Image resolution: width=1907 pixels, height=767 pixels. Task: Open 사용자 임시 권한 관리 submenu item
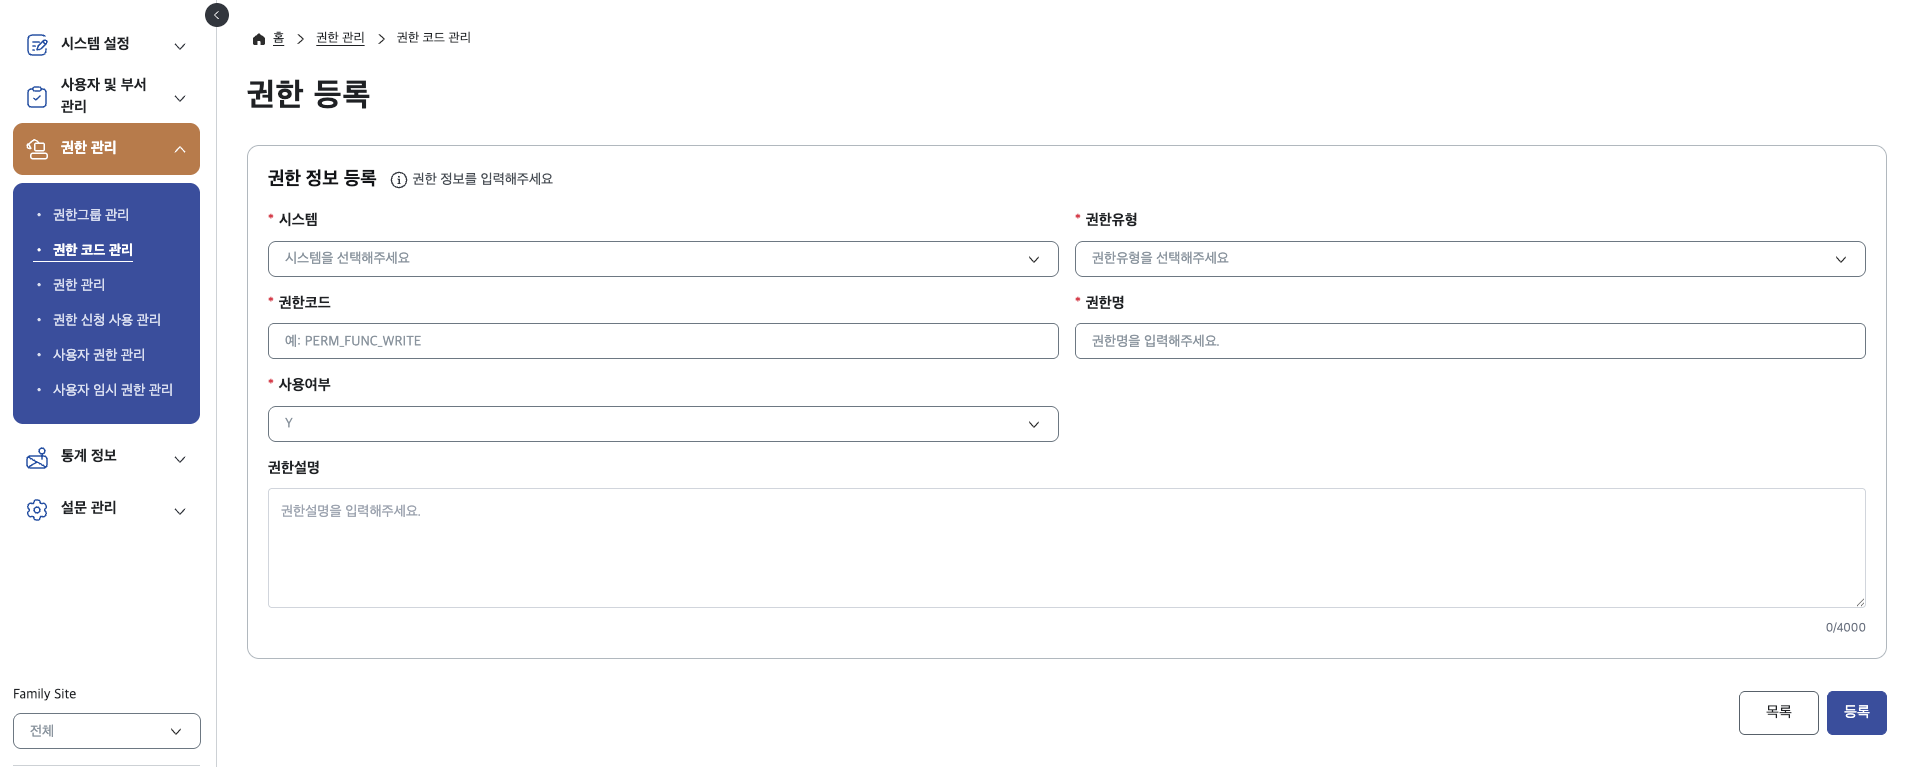pyautogui.click(x=112, y=390)
